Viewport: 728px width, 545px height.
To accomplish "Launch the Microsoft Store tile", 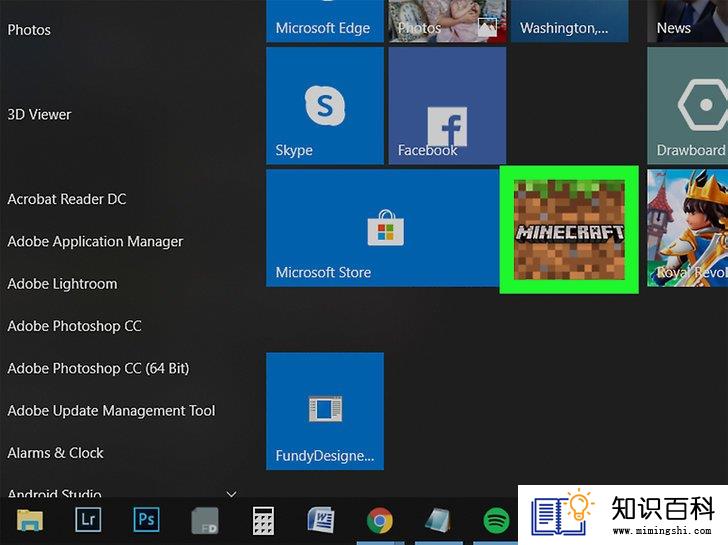I will coord(383,228).
